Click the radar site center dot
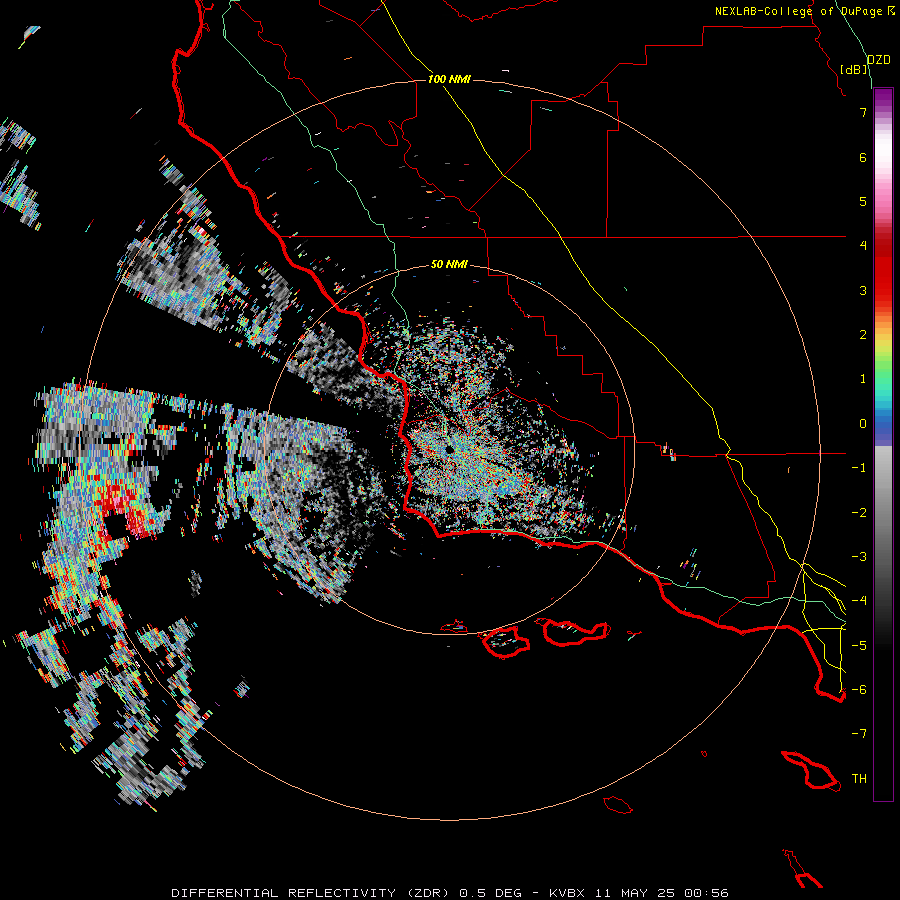900x900 pixels. 449,449
